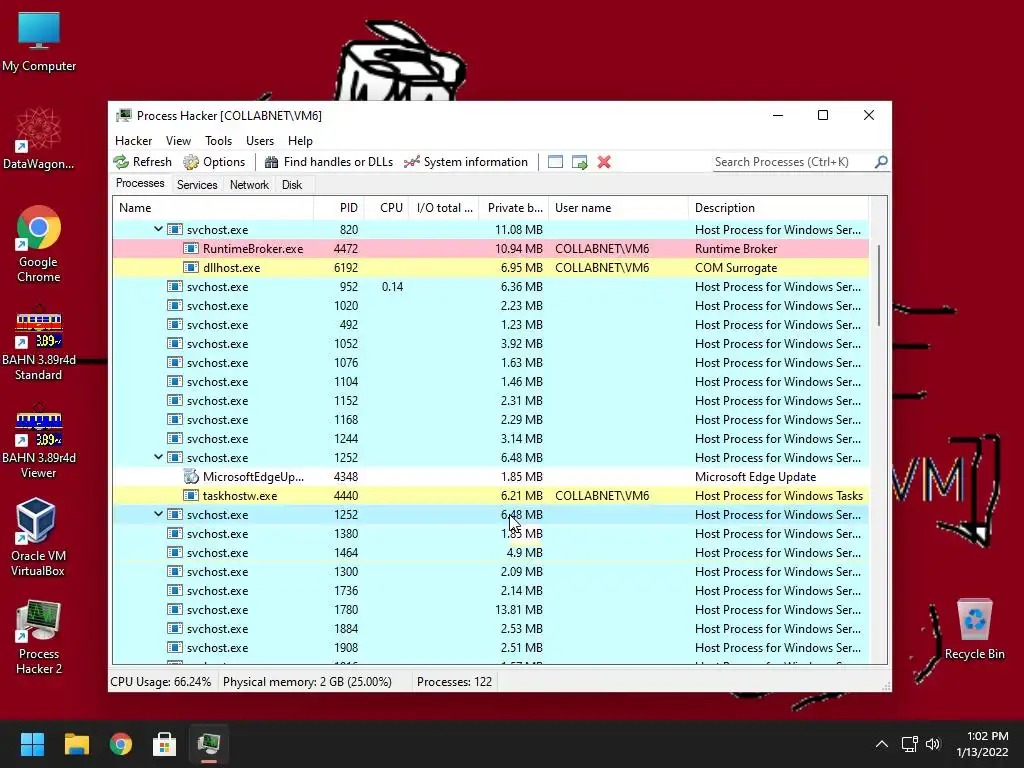Viewport: 1024px width, 768px height.
Task: Select the taskhostw.exe process icon
Action: click(191, 495)
